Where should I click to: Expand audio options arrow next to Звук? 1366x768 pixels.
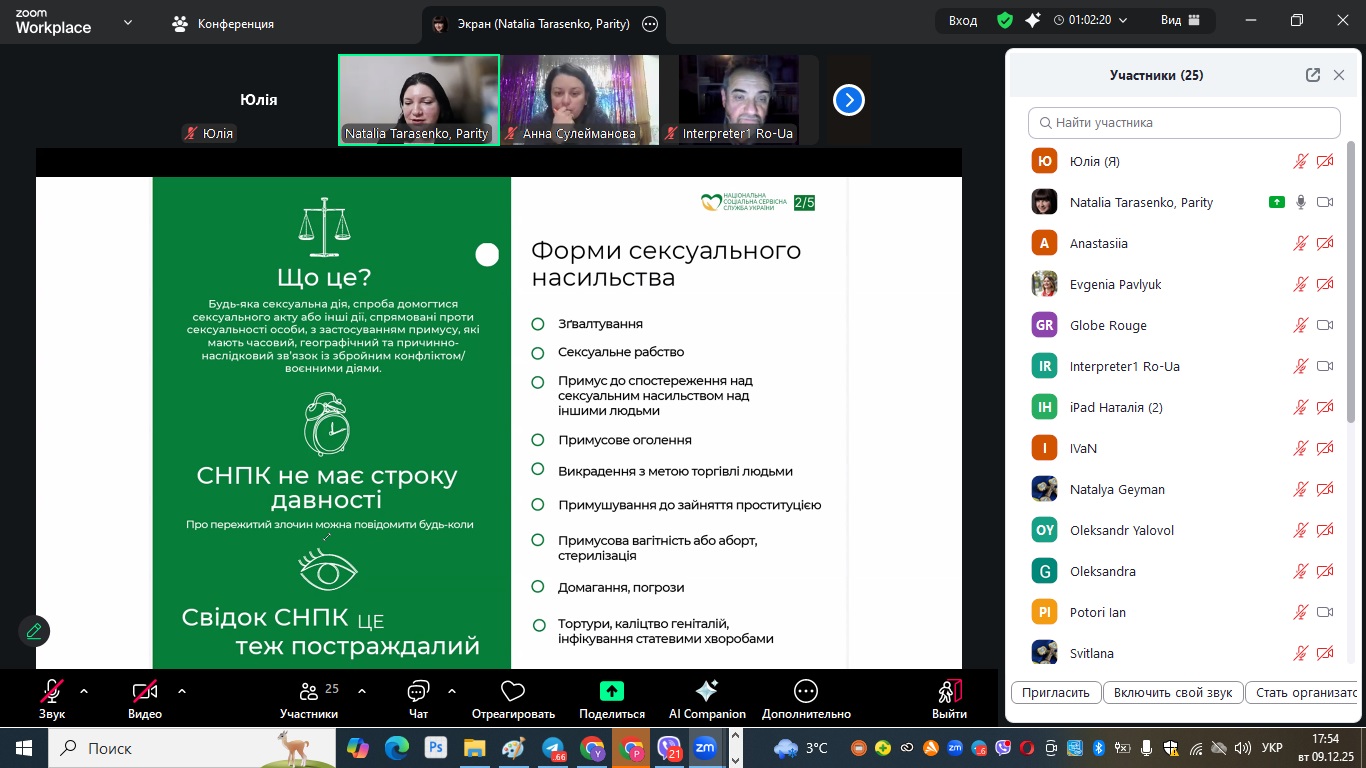84,691
